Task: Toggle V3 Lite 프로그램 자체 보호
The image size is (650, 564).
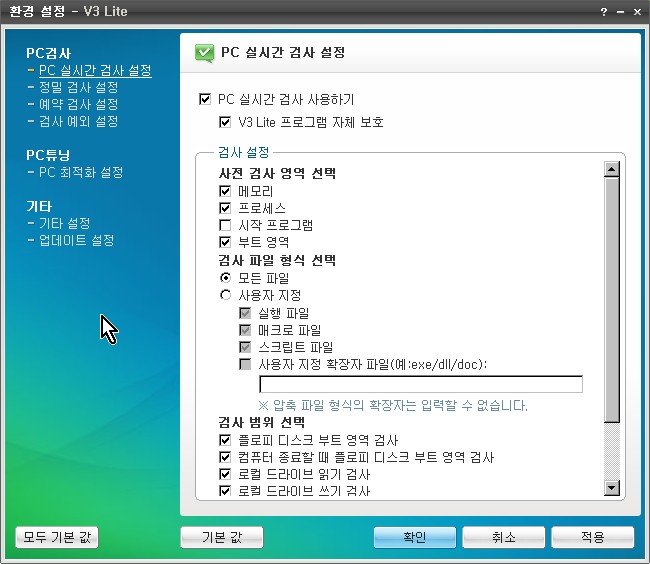Action: [225, 122]
